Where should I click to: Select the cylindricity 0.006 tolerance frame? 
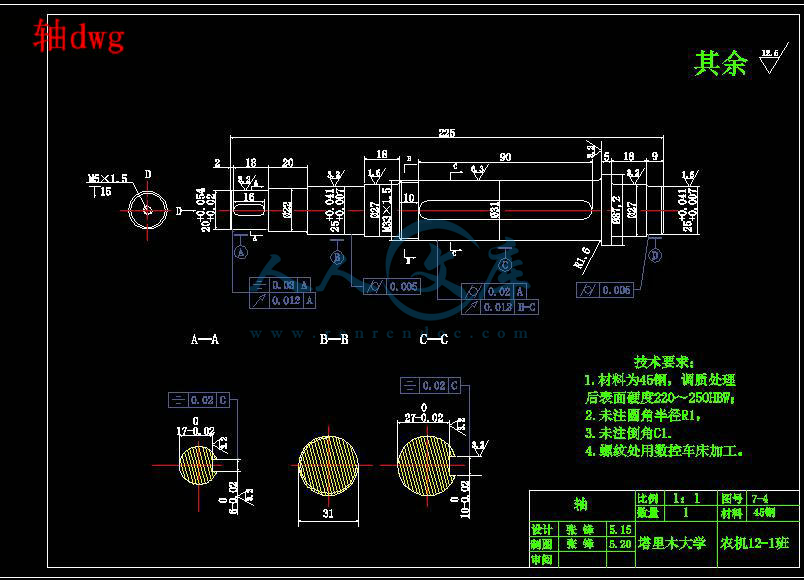pyautogui.click(x=605, y=290)
